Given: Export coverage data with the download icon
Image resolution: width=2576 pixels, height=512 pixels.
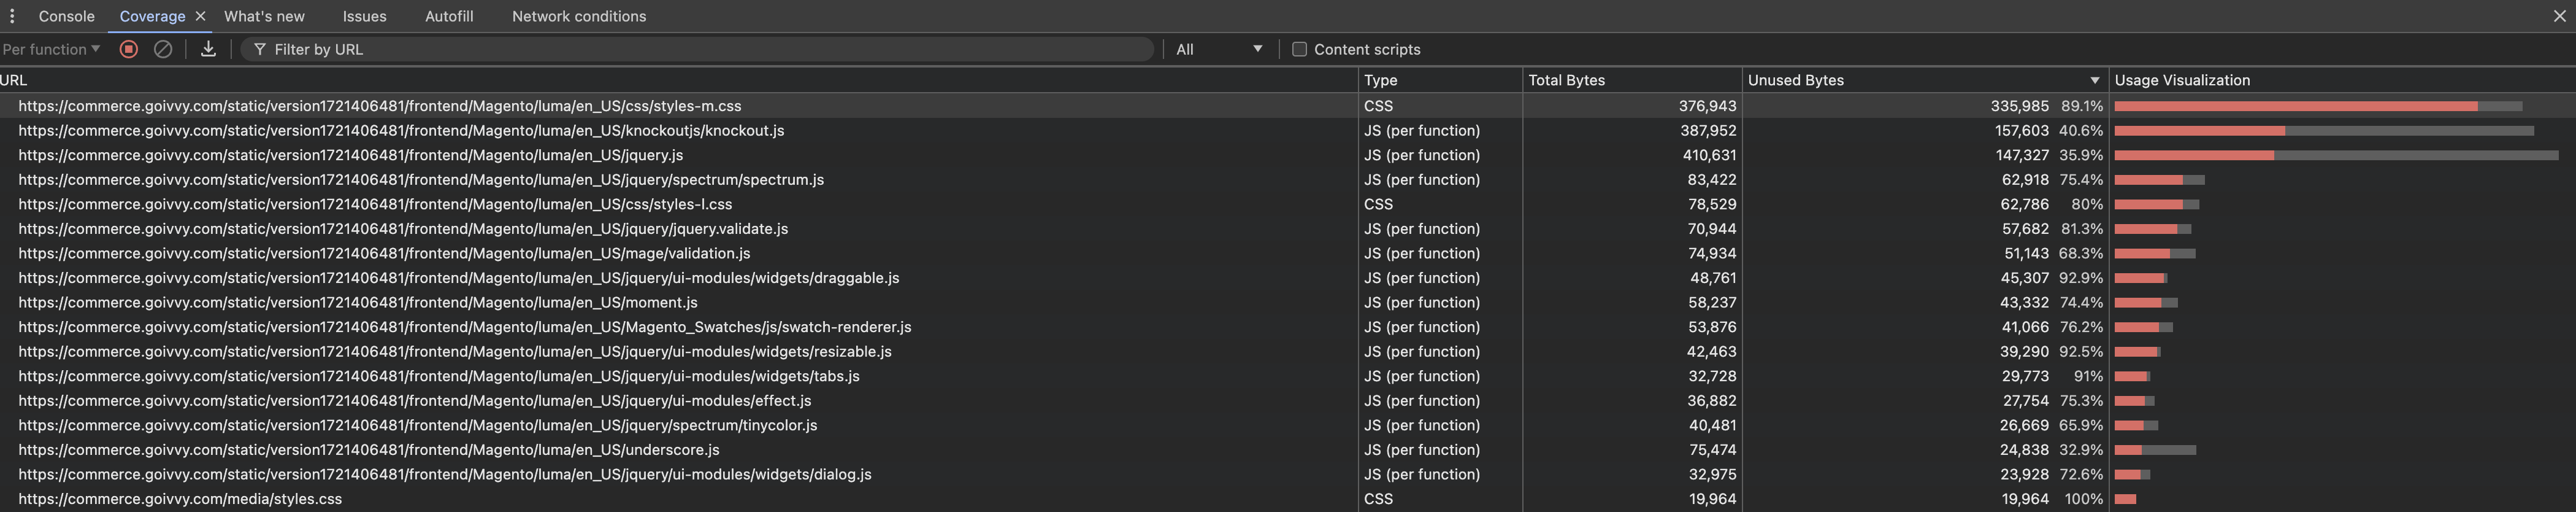Looking at the screenshot, I should 208,49.
